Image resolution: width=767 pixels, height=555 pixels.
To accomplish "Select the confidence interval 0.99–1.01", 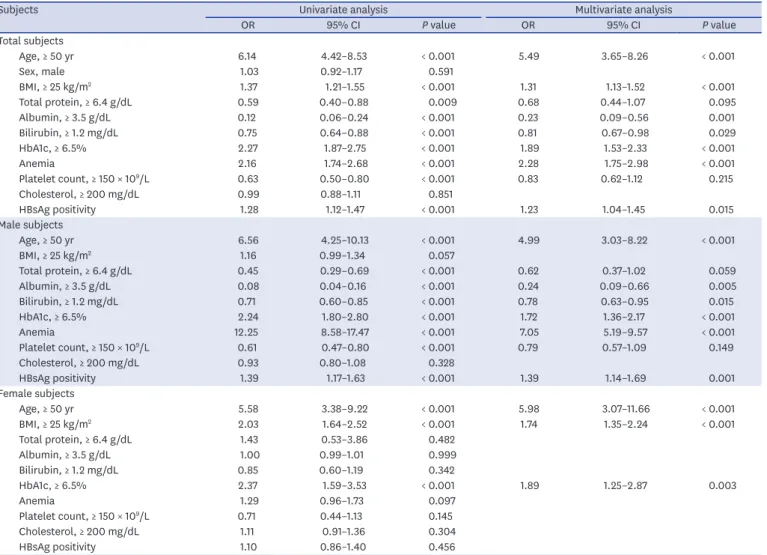I will click(x=341, y=455).
